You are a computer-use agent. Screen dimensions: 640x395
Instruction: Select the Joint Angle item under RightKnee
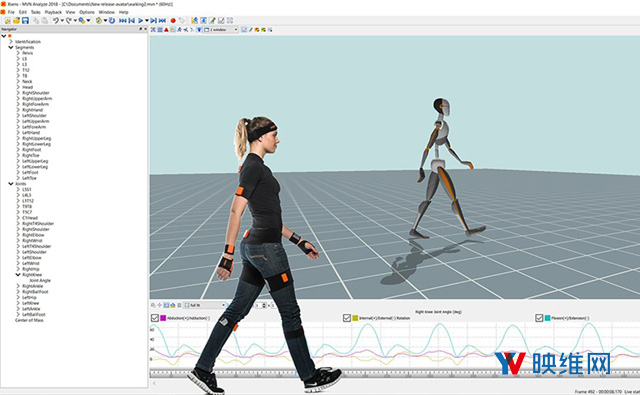[40, 280]
